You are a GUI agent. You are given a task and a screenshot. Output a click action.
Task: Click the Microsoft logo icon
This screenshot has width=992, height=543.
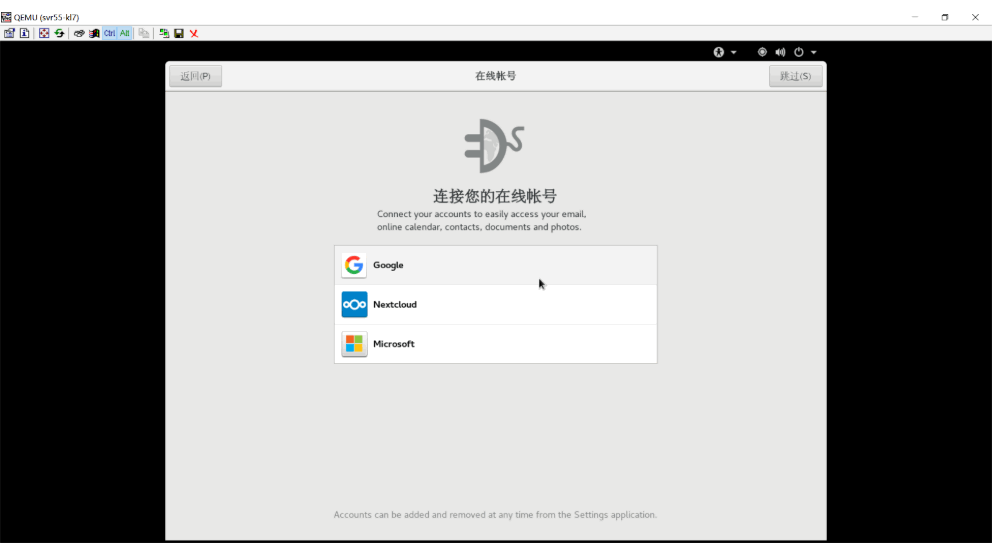pos(354,344)
